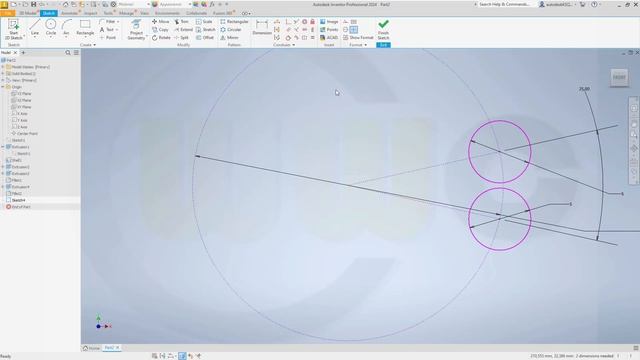Expand the Solid Bodies node
This screenshot has height=360, width=640.
coord(3,73)
